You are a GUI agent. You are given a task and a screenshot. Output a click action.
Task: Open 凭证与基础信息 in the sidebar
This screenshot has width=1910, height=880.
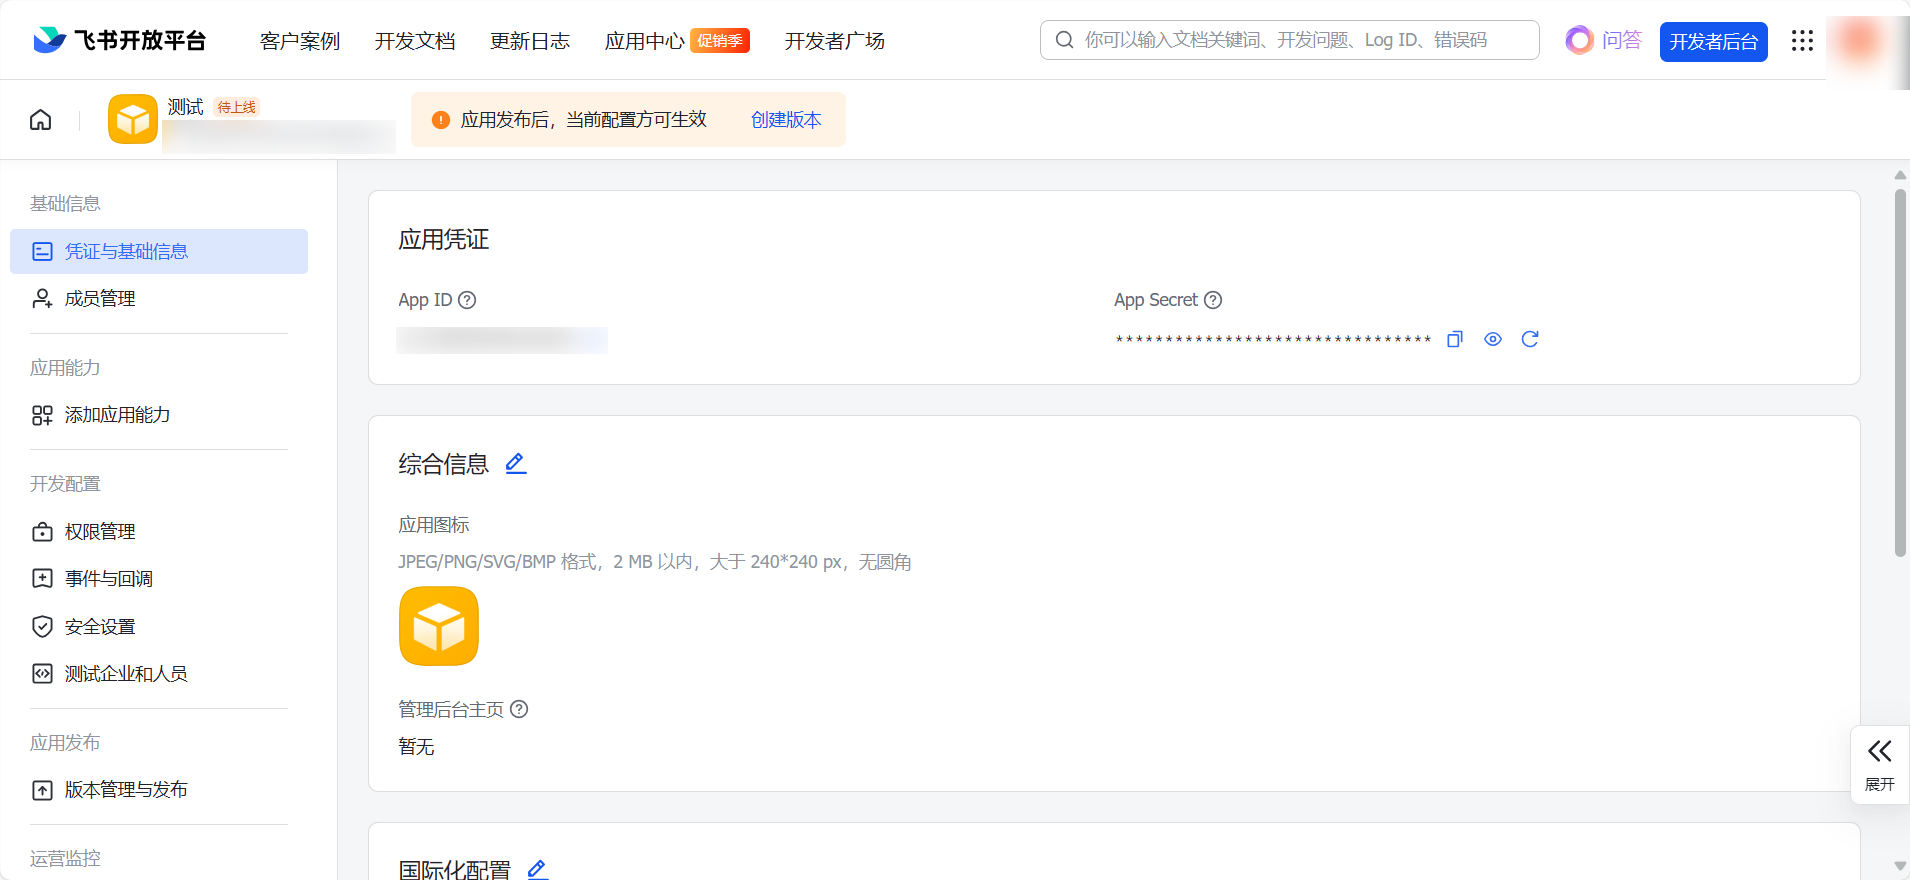(x=159, y=251)
